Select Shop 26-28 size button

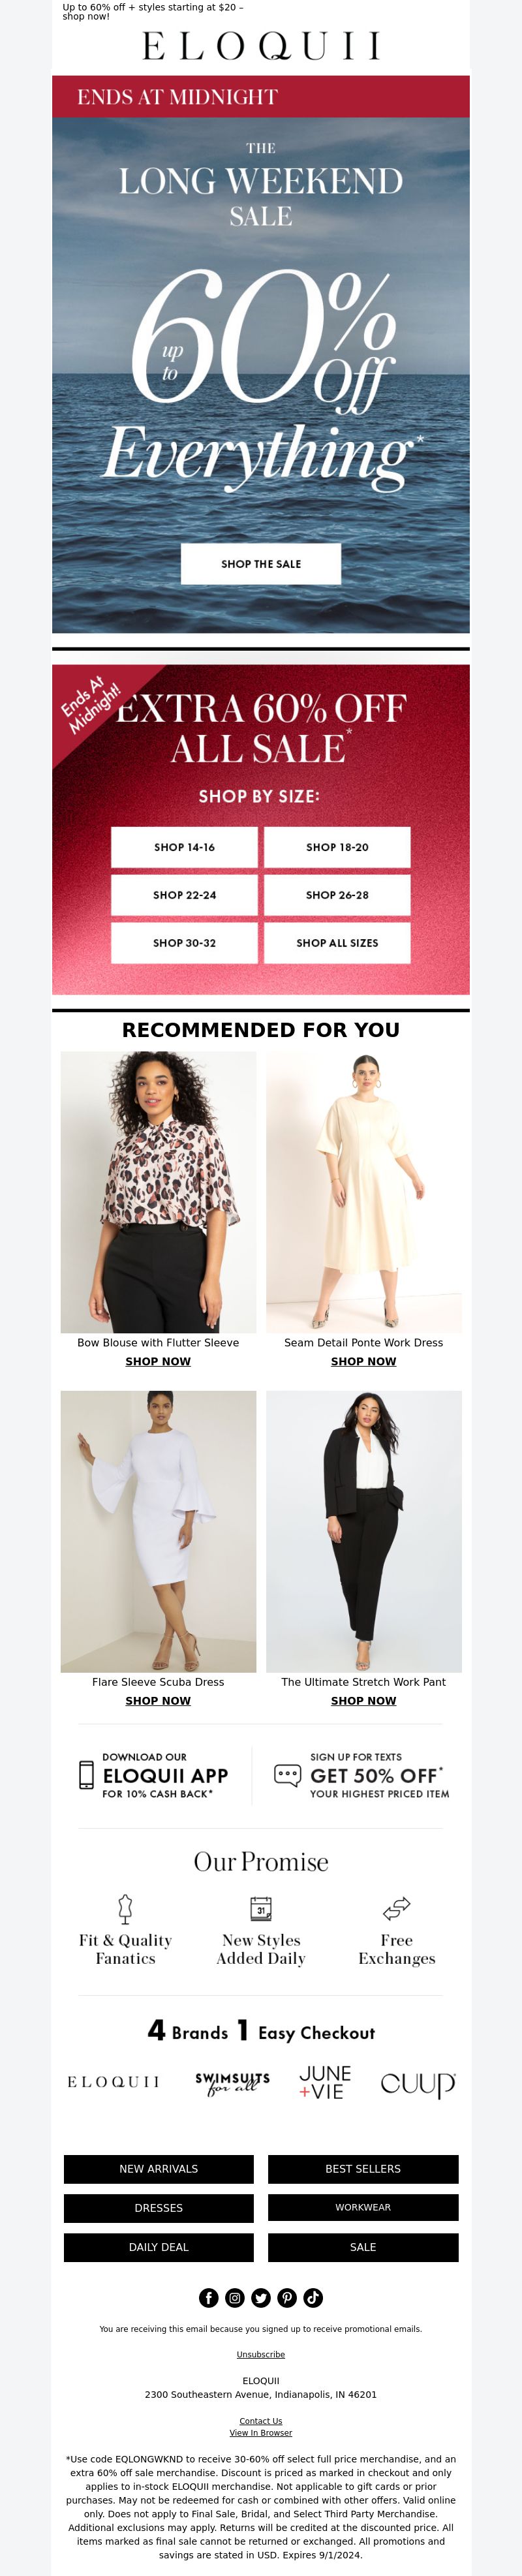click(x=337, y=895)
